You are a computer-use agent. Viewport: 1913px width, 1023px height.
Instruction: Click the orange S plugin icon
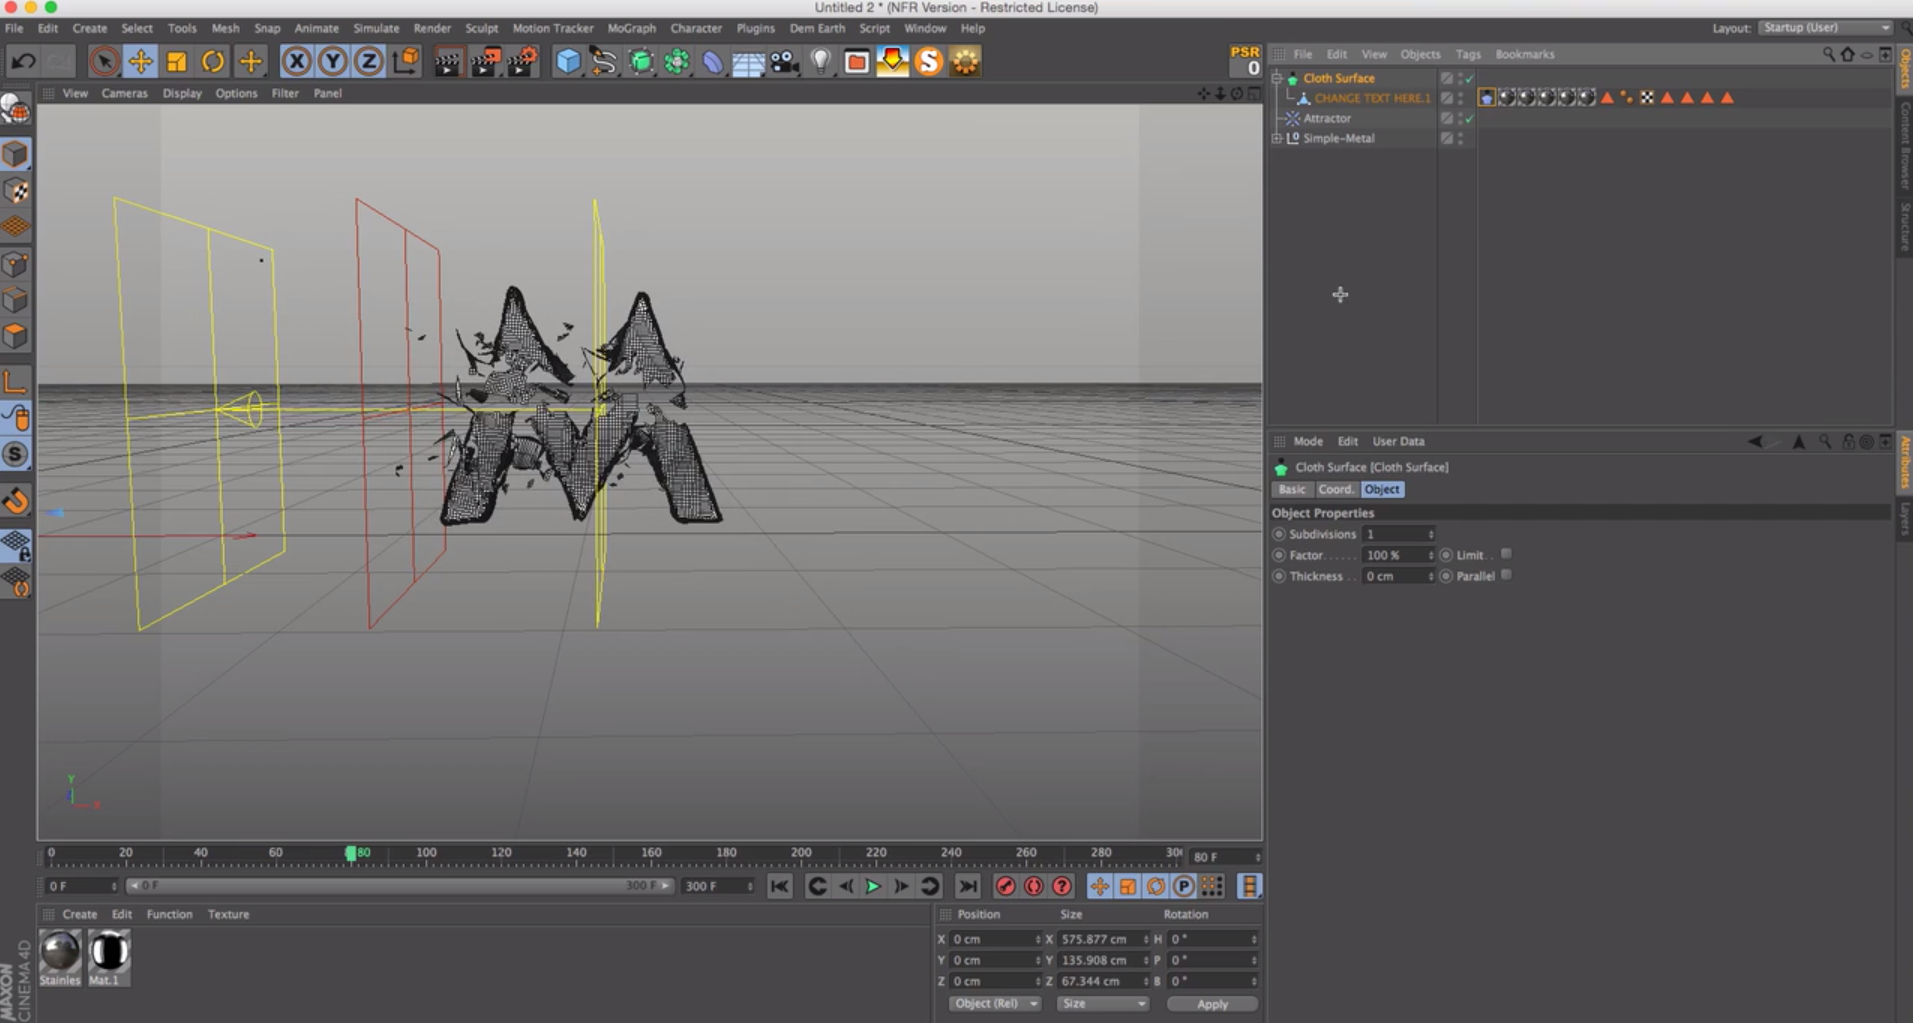coord(929,62)
